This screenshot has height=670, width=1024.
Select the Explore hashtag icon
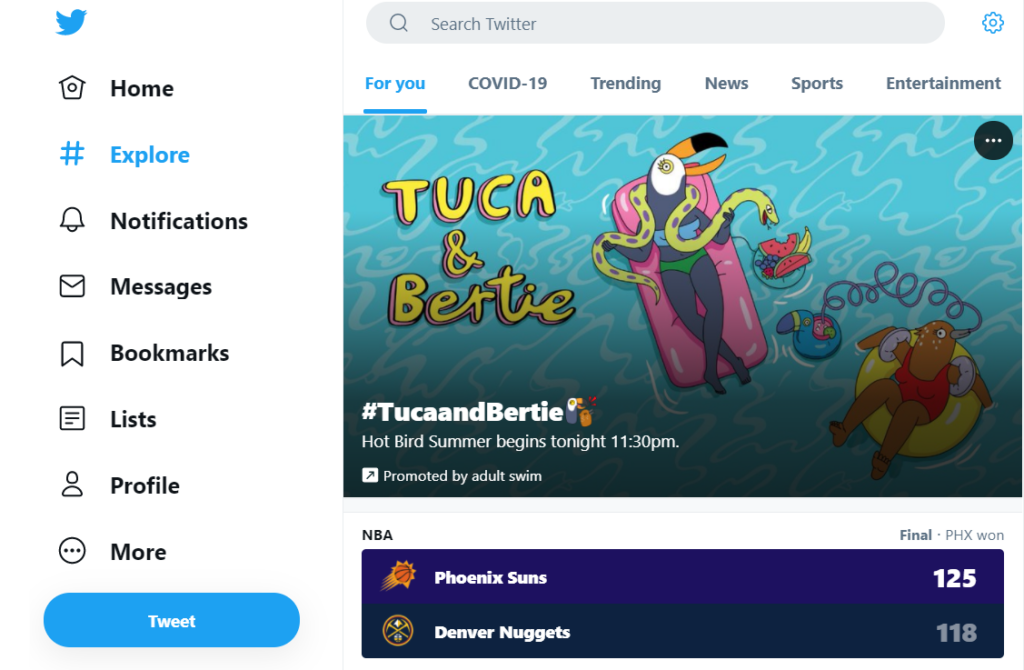pyautogui.click(x=72, y=154)
